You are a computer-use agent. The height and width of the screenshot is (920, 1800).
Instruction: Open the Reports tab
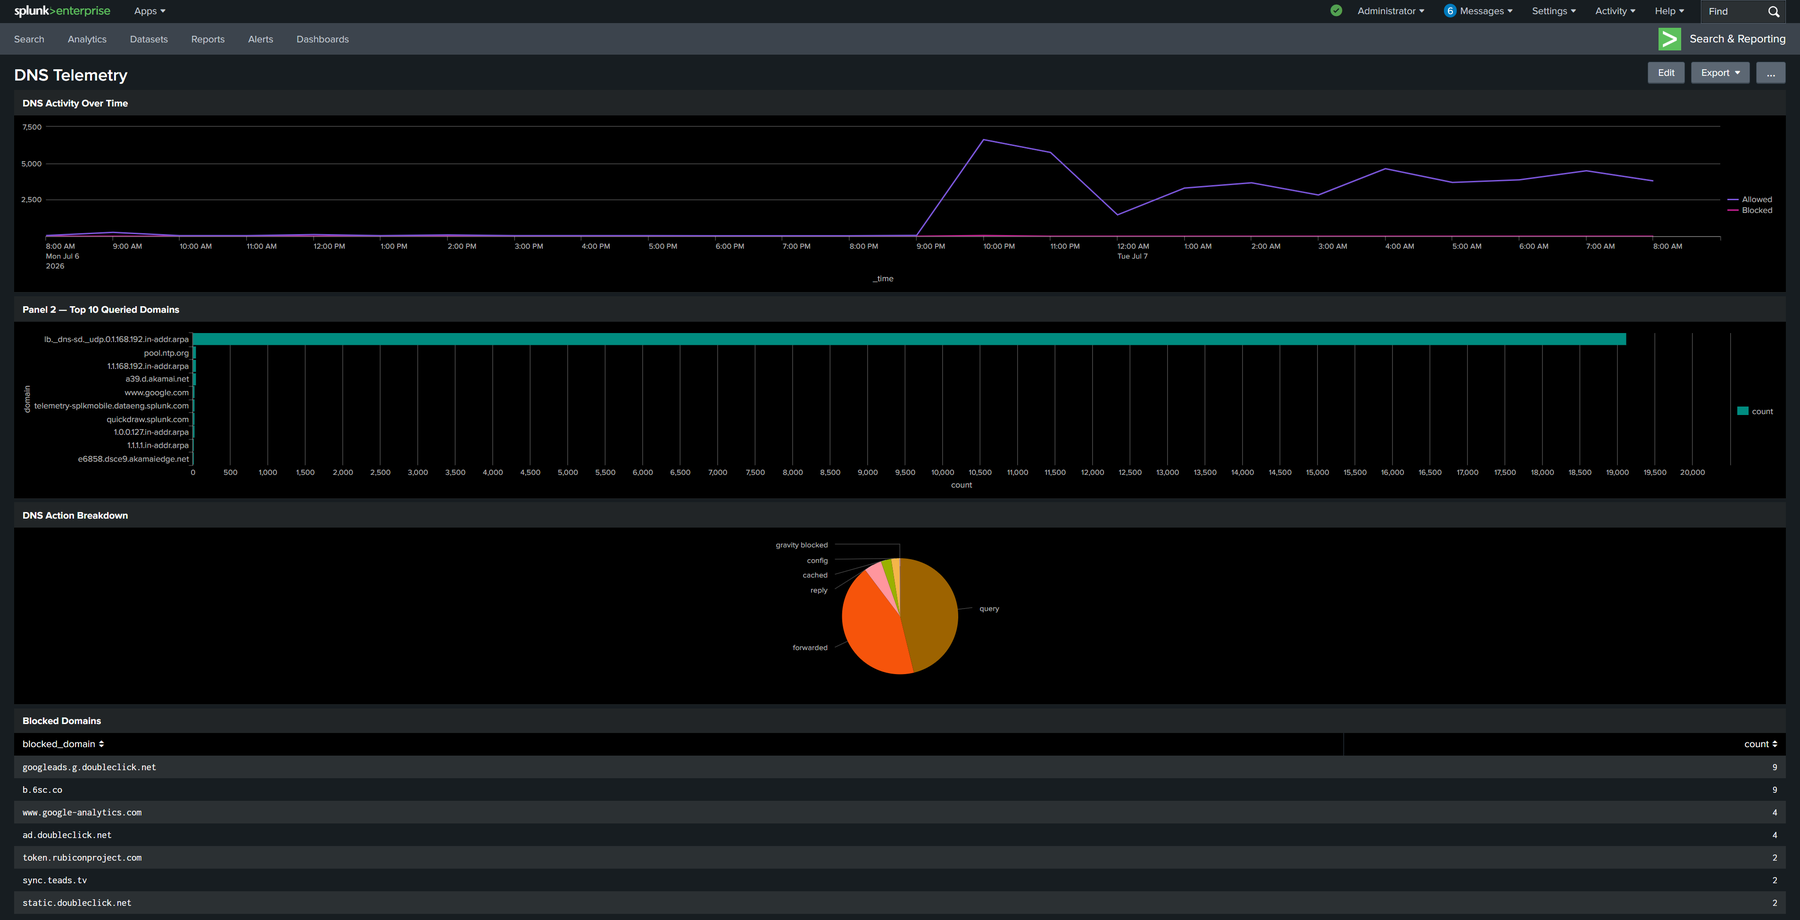click(x=208, y=39)
